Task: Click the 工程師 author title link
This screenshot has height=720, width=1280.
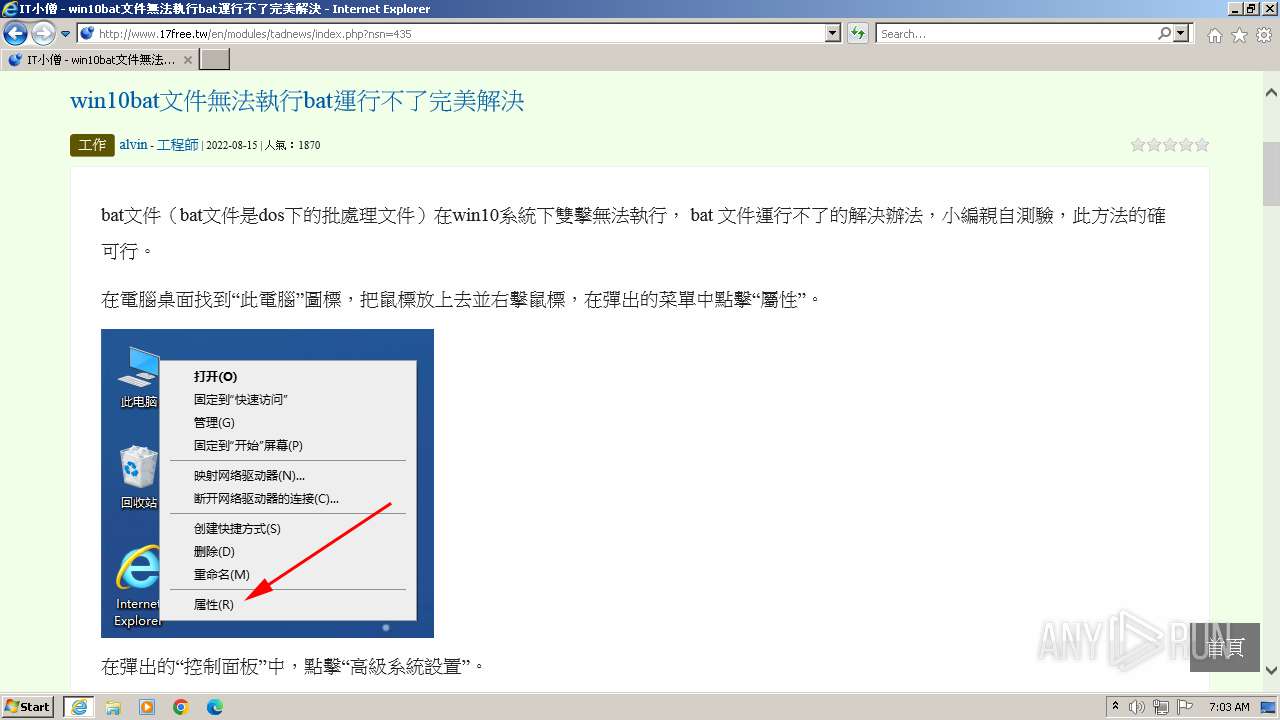Action: [x=178, y=145]
